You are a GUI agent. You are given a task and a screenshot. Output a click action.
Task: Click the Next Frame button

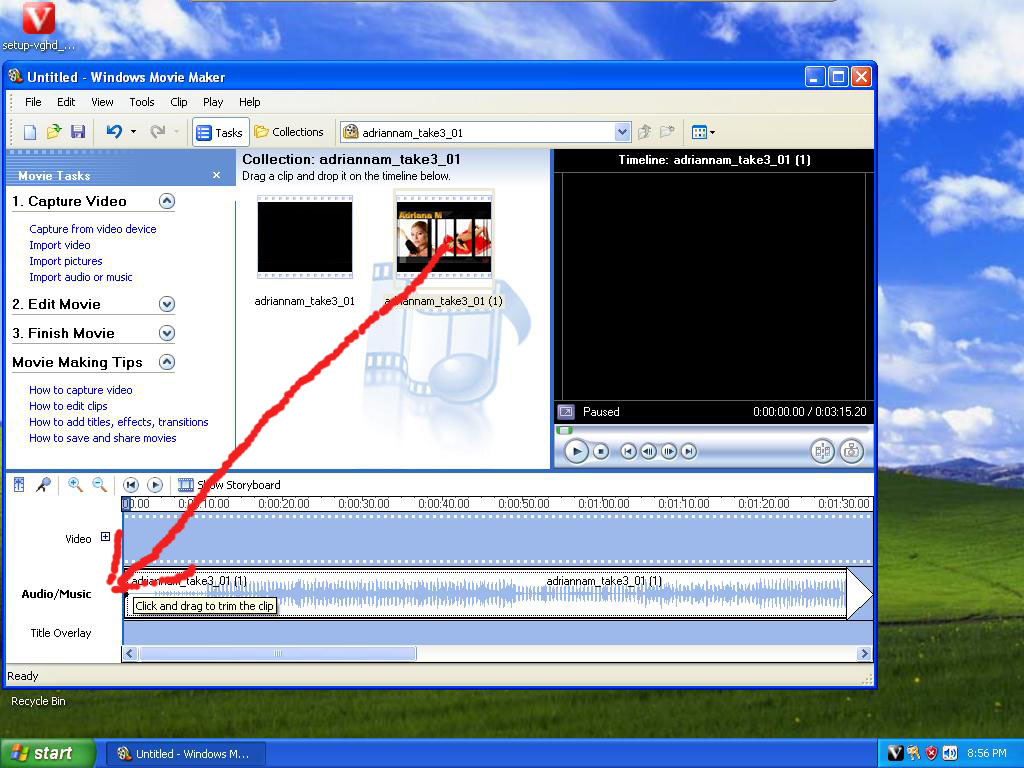pyautogui.click(x=668, y=451)
